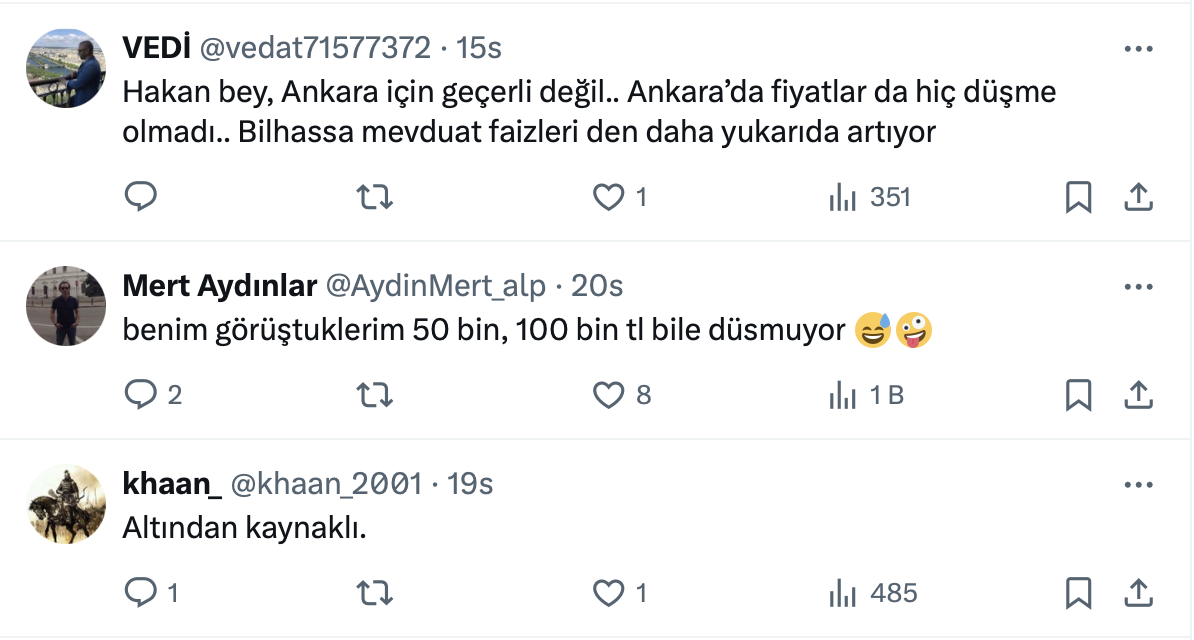Click khaan_'s warrior avatar
Screen dimensions: 1194x640
point(64,505)
